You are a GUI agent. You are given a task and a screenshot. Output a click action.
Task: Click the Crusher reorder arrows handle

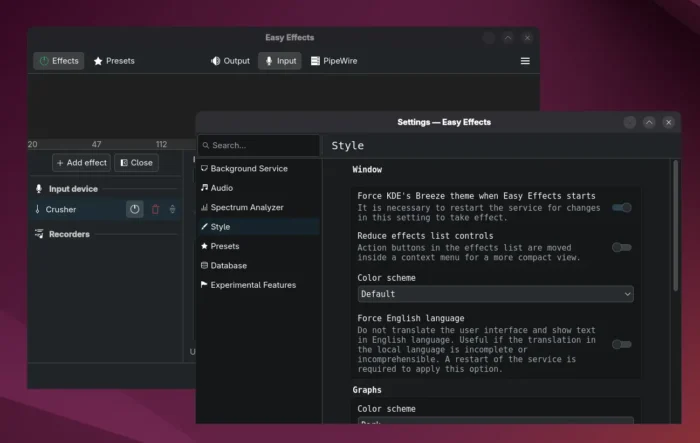(x=172, y=209)
